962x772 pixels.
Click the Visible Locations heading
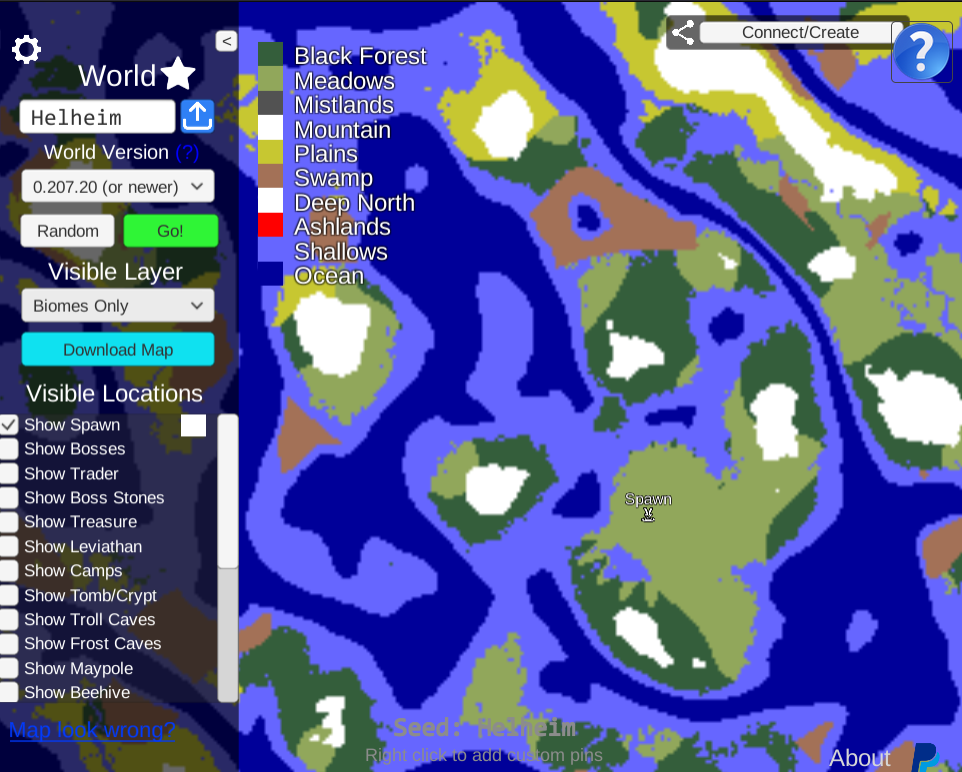114,393
